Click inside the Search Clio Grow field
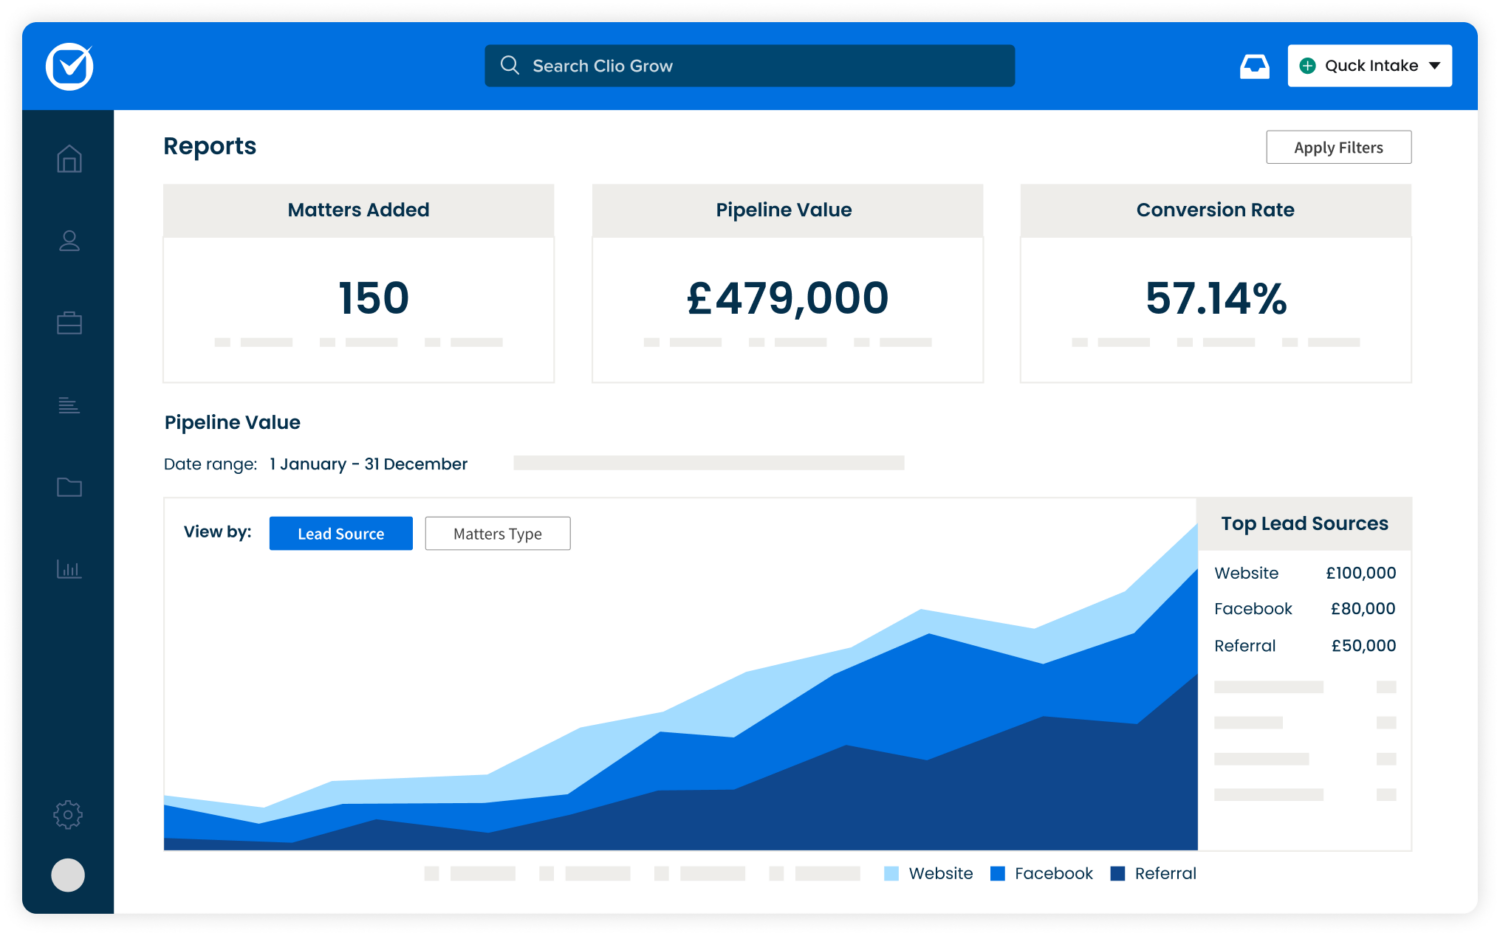The height and width of the screenshot is (936, 1500). (749, 65)
